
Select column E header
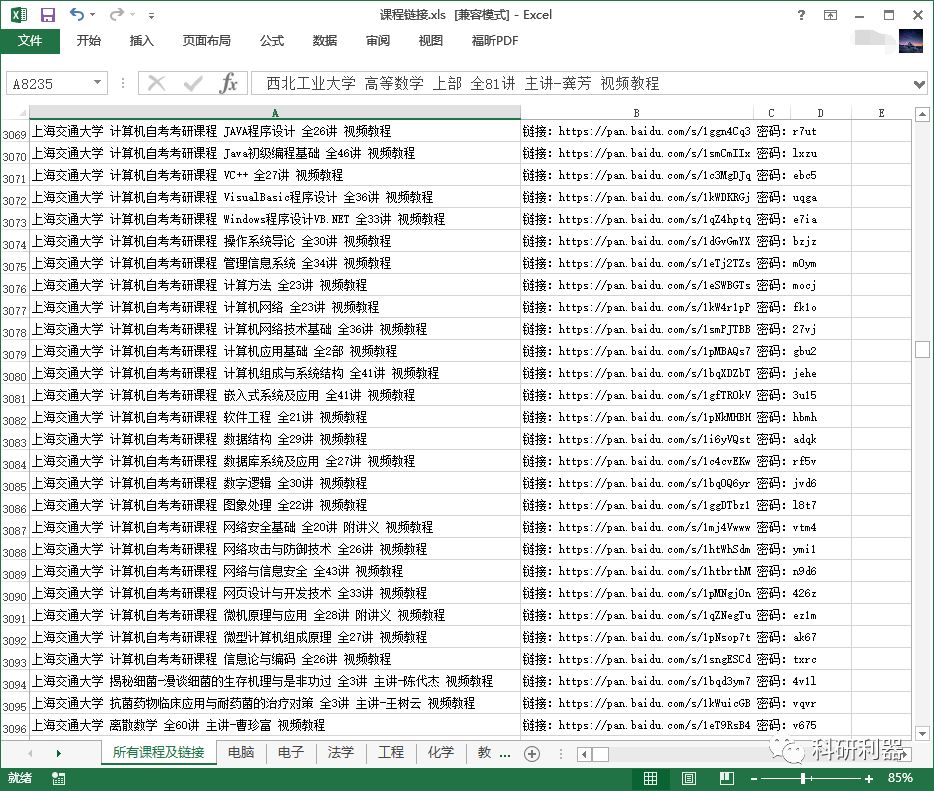click(882, 113)
